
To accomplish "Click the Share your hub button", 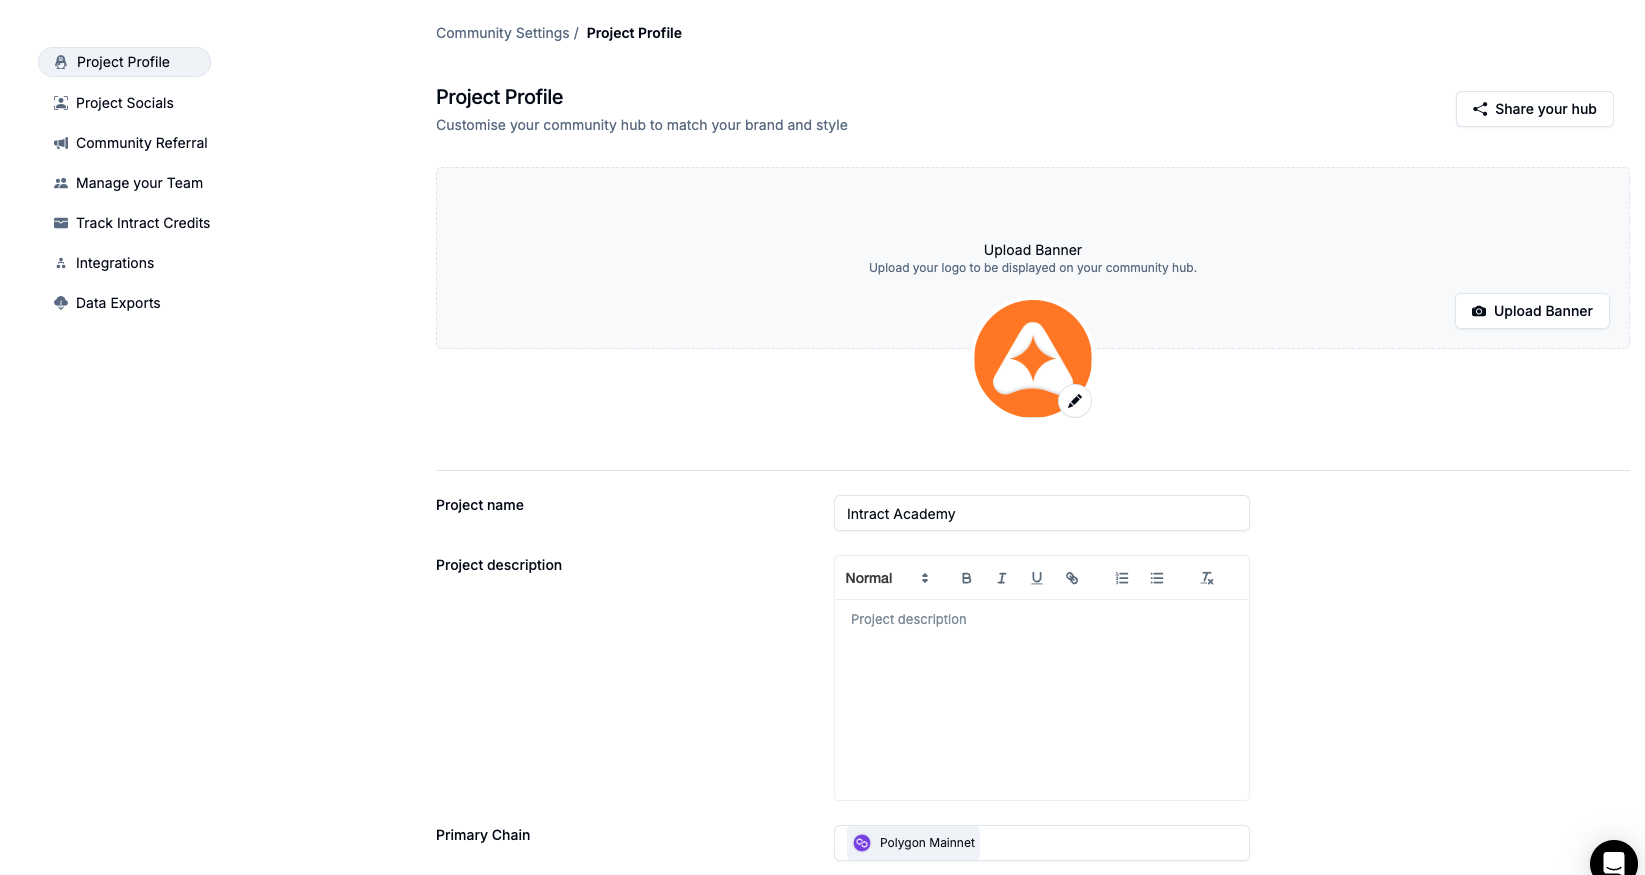I will (1534, 109).
